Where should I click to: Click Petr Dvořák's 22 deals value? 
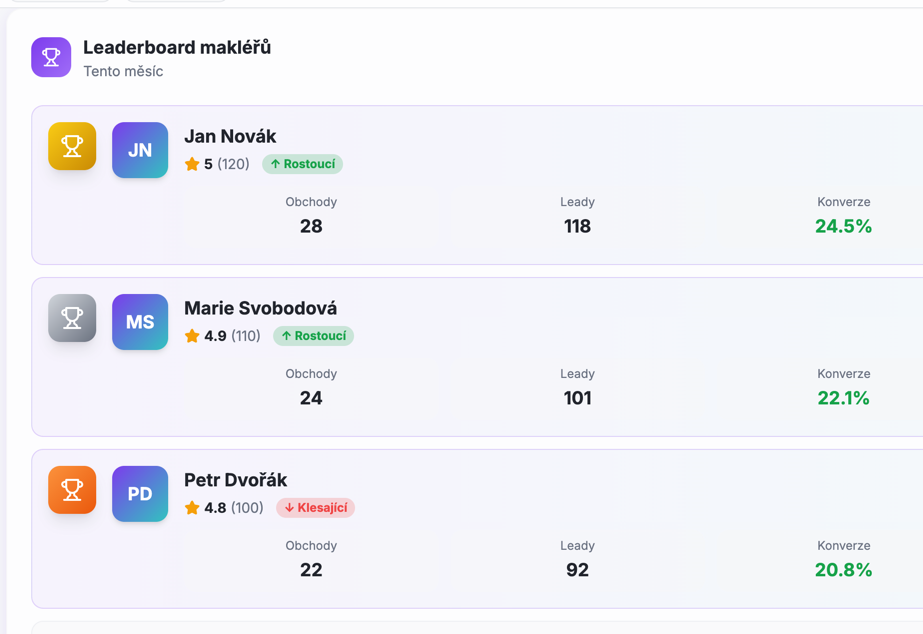[311, 570]
